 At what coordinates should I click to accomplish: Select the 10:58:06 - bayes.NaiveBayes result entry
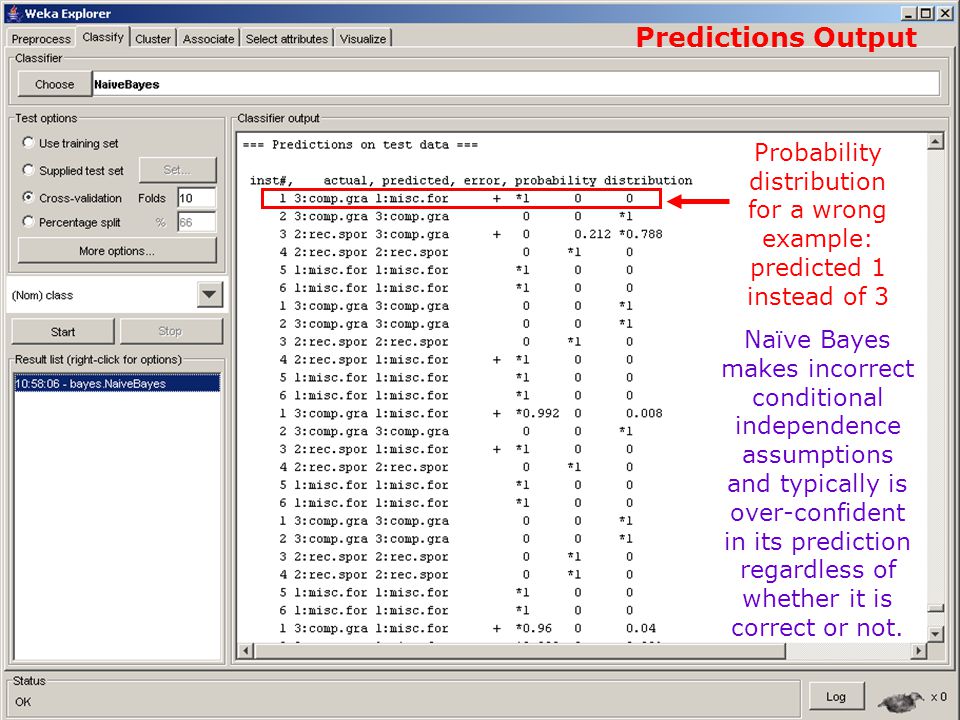(x=117, y=383)
